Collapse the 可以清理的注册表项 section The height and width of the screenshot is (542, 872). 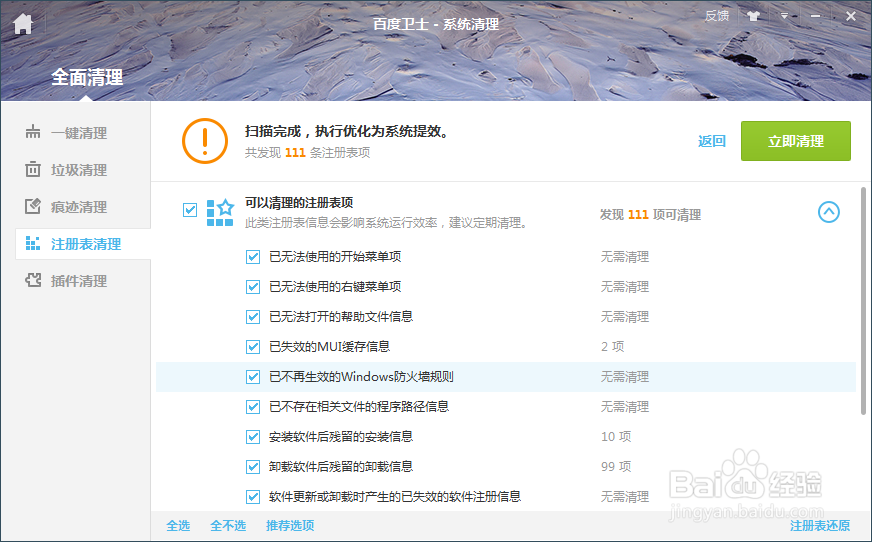coord(829,212)
